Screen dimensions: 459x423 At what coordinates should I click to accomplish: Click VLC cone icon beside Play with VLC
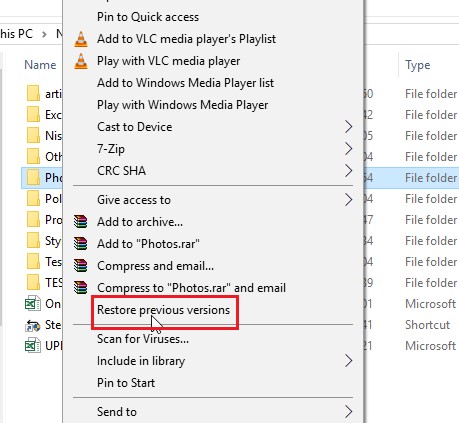[x=81, y=61]
